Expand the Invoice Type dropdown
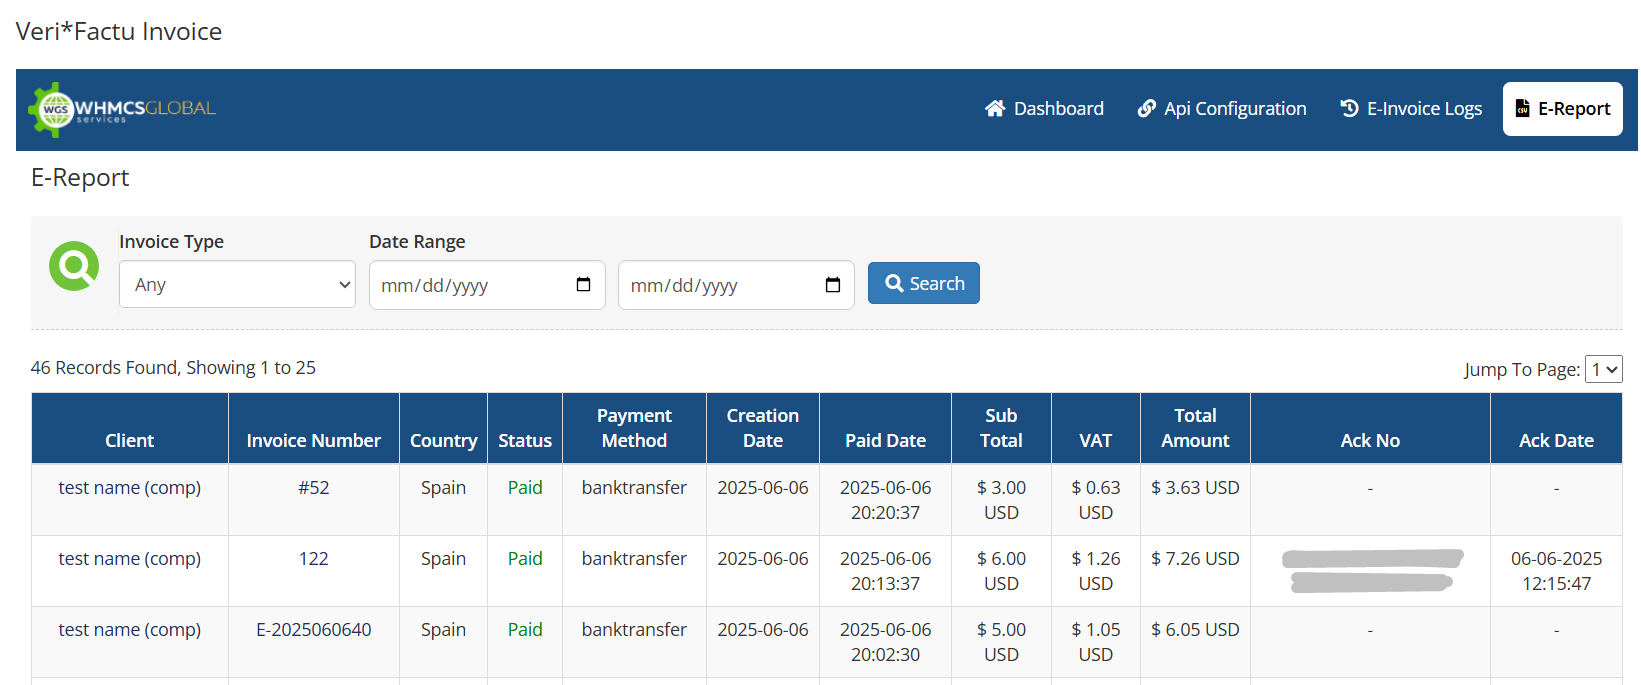The image size is (1641, 685). pyautogui.click(x=237, y=285)
